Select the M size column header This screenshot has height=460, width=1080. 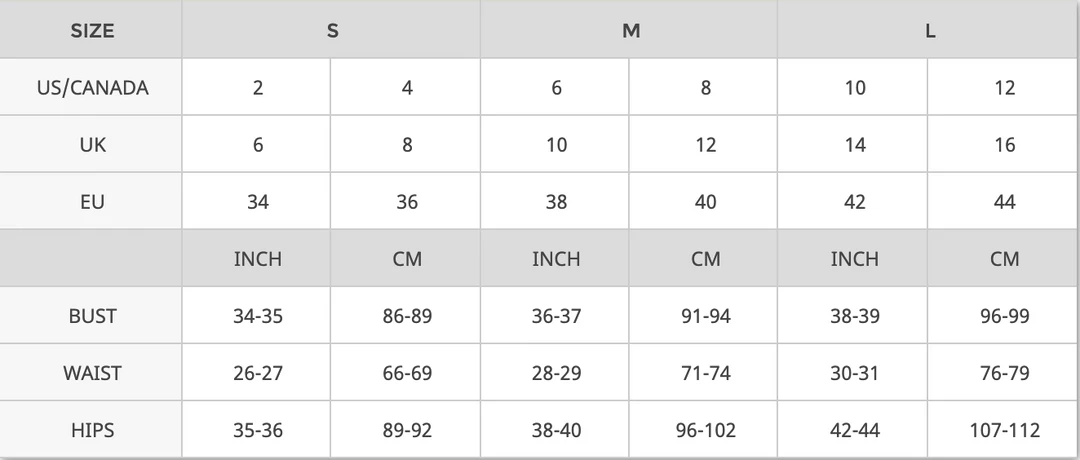pyautogui.click(x=630, y=31)
